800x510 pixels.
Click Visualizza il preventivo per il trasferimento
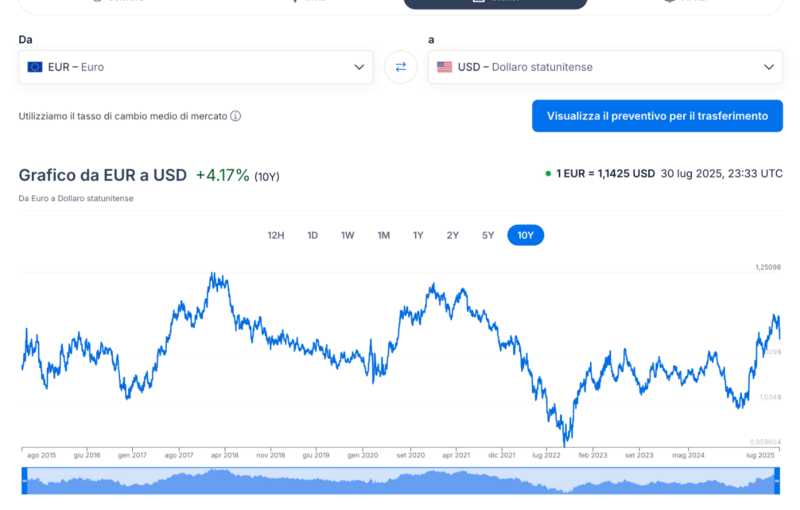pos(657,116)
